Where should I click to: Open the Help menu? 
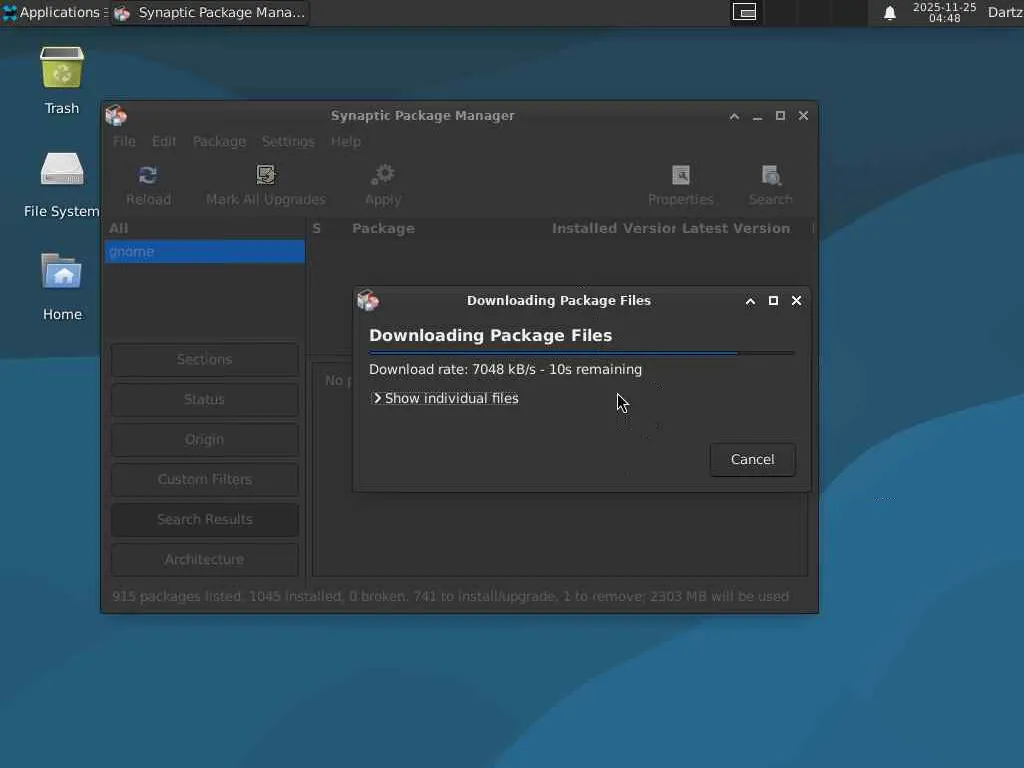(345, 141)
